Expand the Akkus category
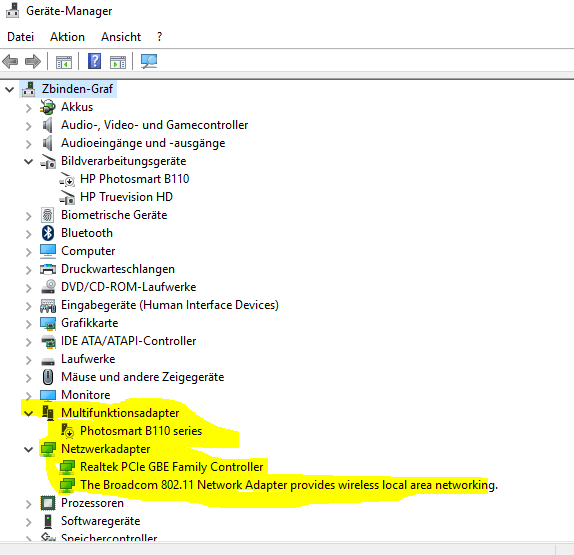Screen dimensions: 574x555 [29, 108]
